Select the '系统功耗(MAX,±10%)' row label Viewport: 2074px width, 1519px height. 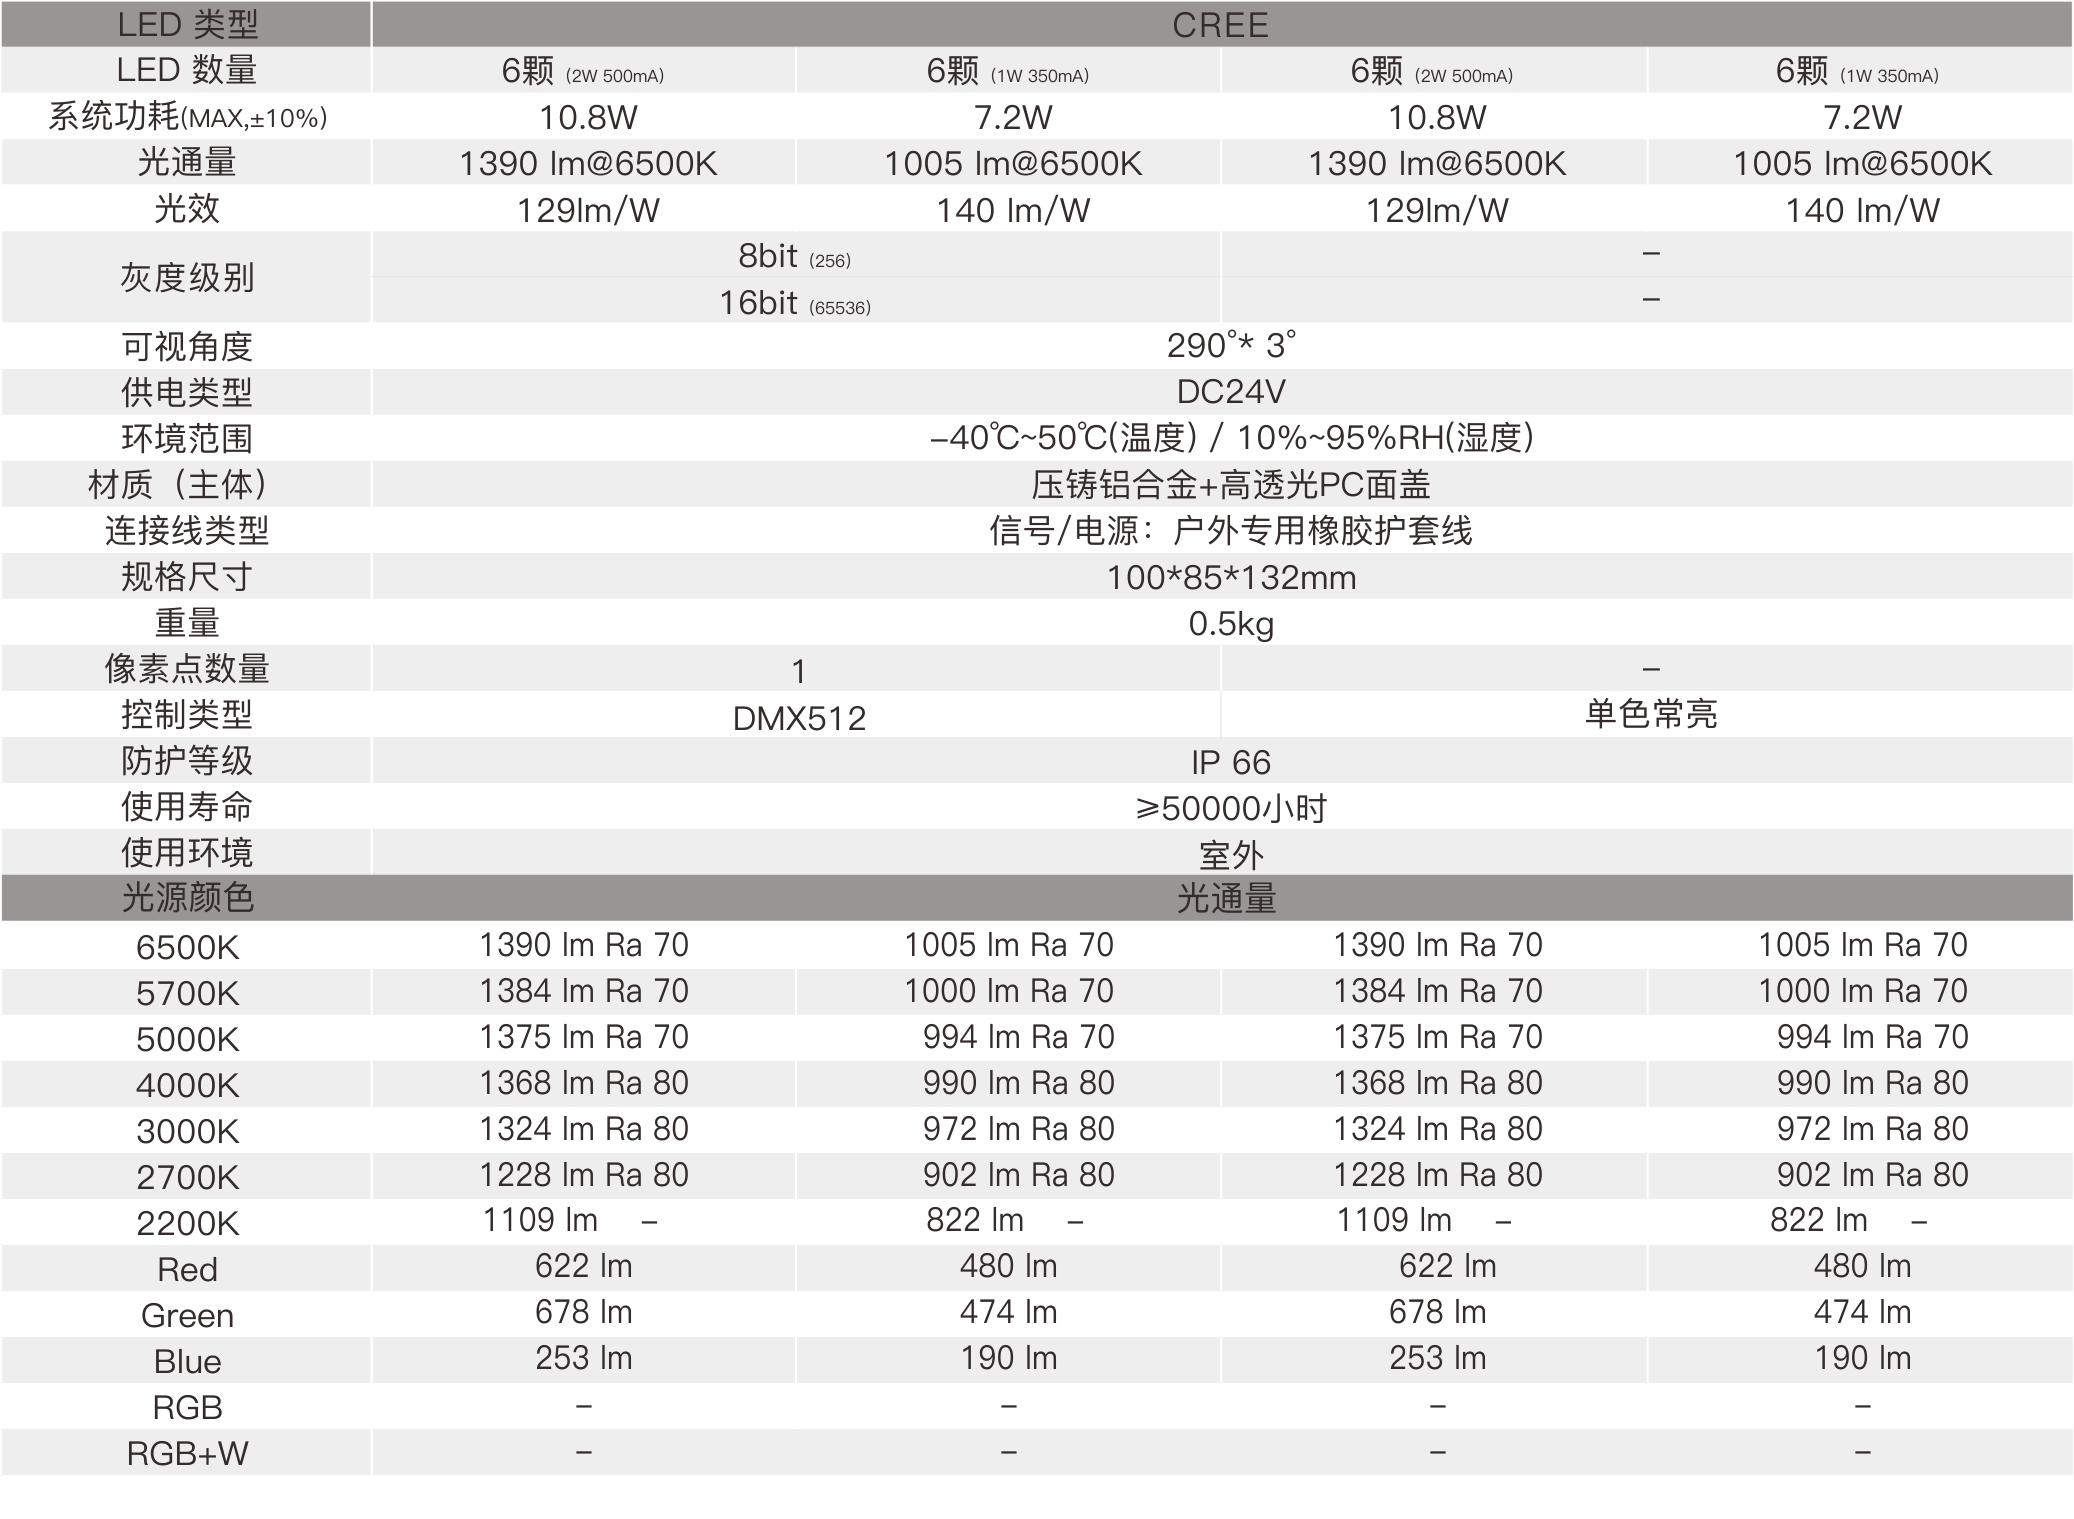tap(187, 117)
